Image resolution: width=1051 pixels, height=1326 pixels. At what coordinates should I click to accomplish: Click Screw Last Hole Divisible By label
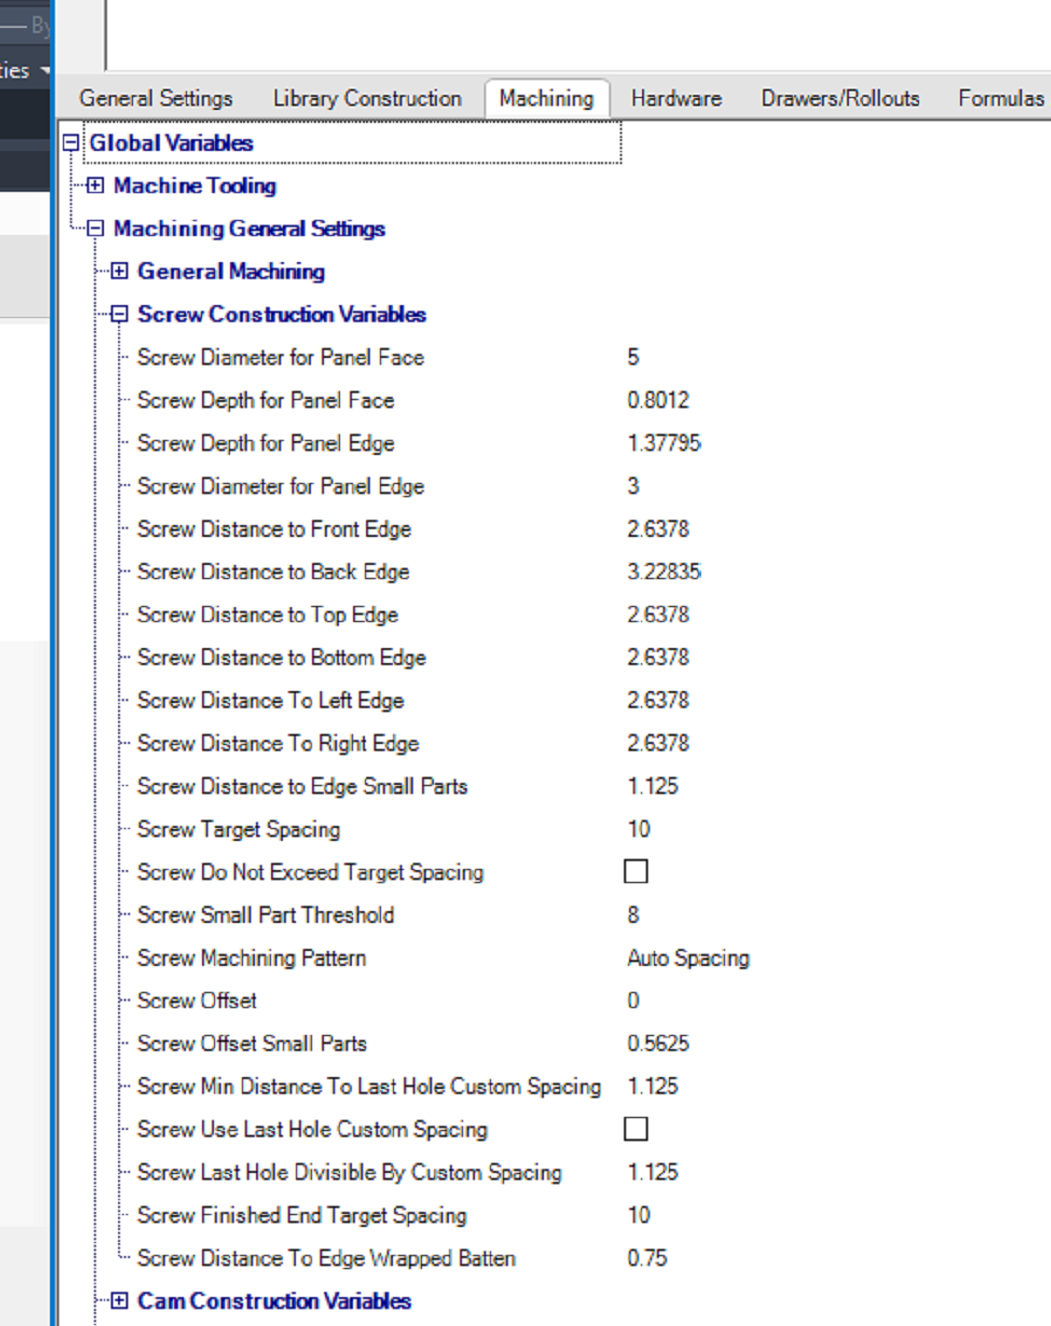tap(349, 1172)
